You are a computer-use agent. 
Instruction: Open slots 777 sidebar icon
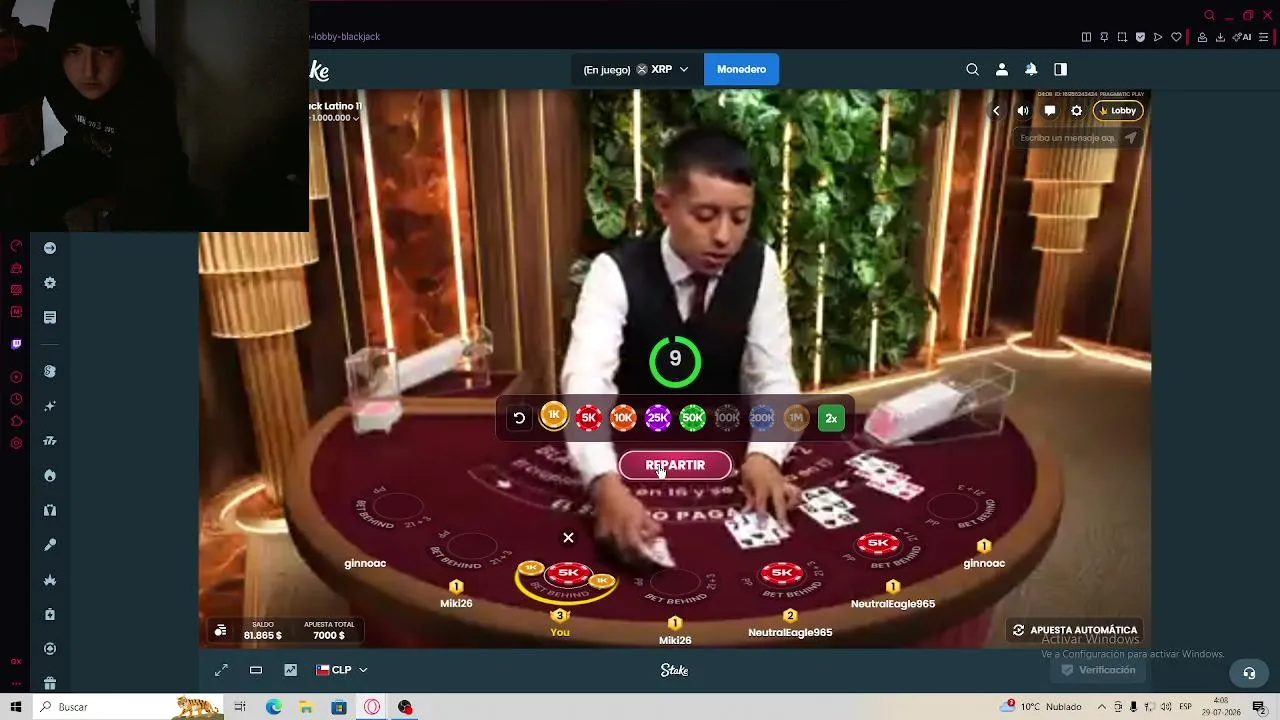pyautogui.click(x=50, y=441)
